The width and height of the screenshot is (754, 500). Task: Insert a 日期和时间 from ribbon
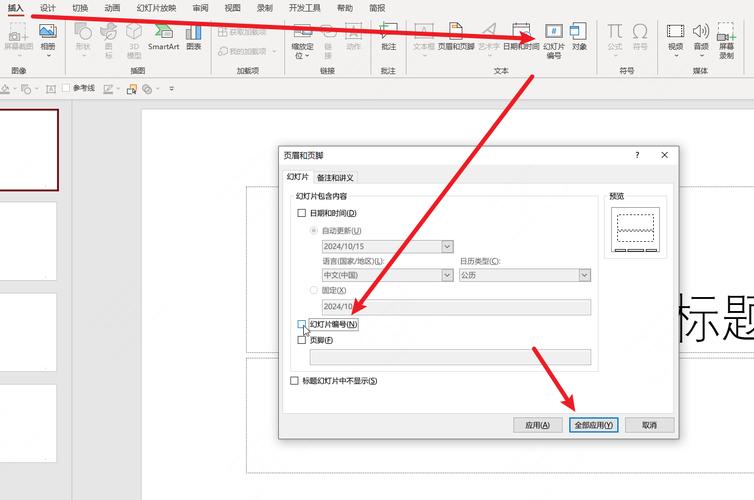[x=520, y=37]
